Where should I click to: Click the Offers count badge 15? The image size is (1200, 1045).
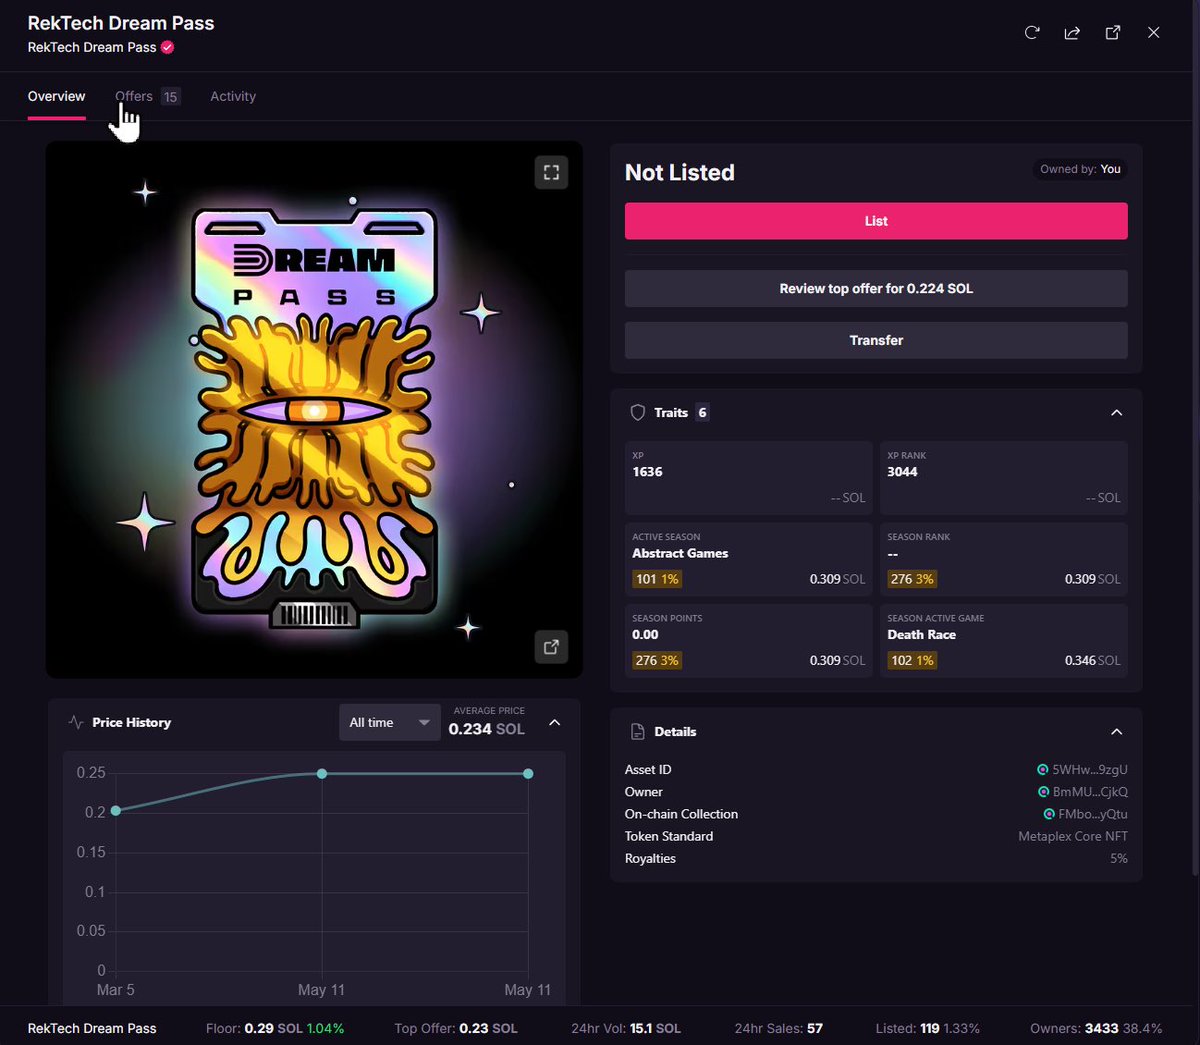(171, 97)
